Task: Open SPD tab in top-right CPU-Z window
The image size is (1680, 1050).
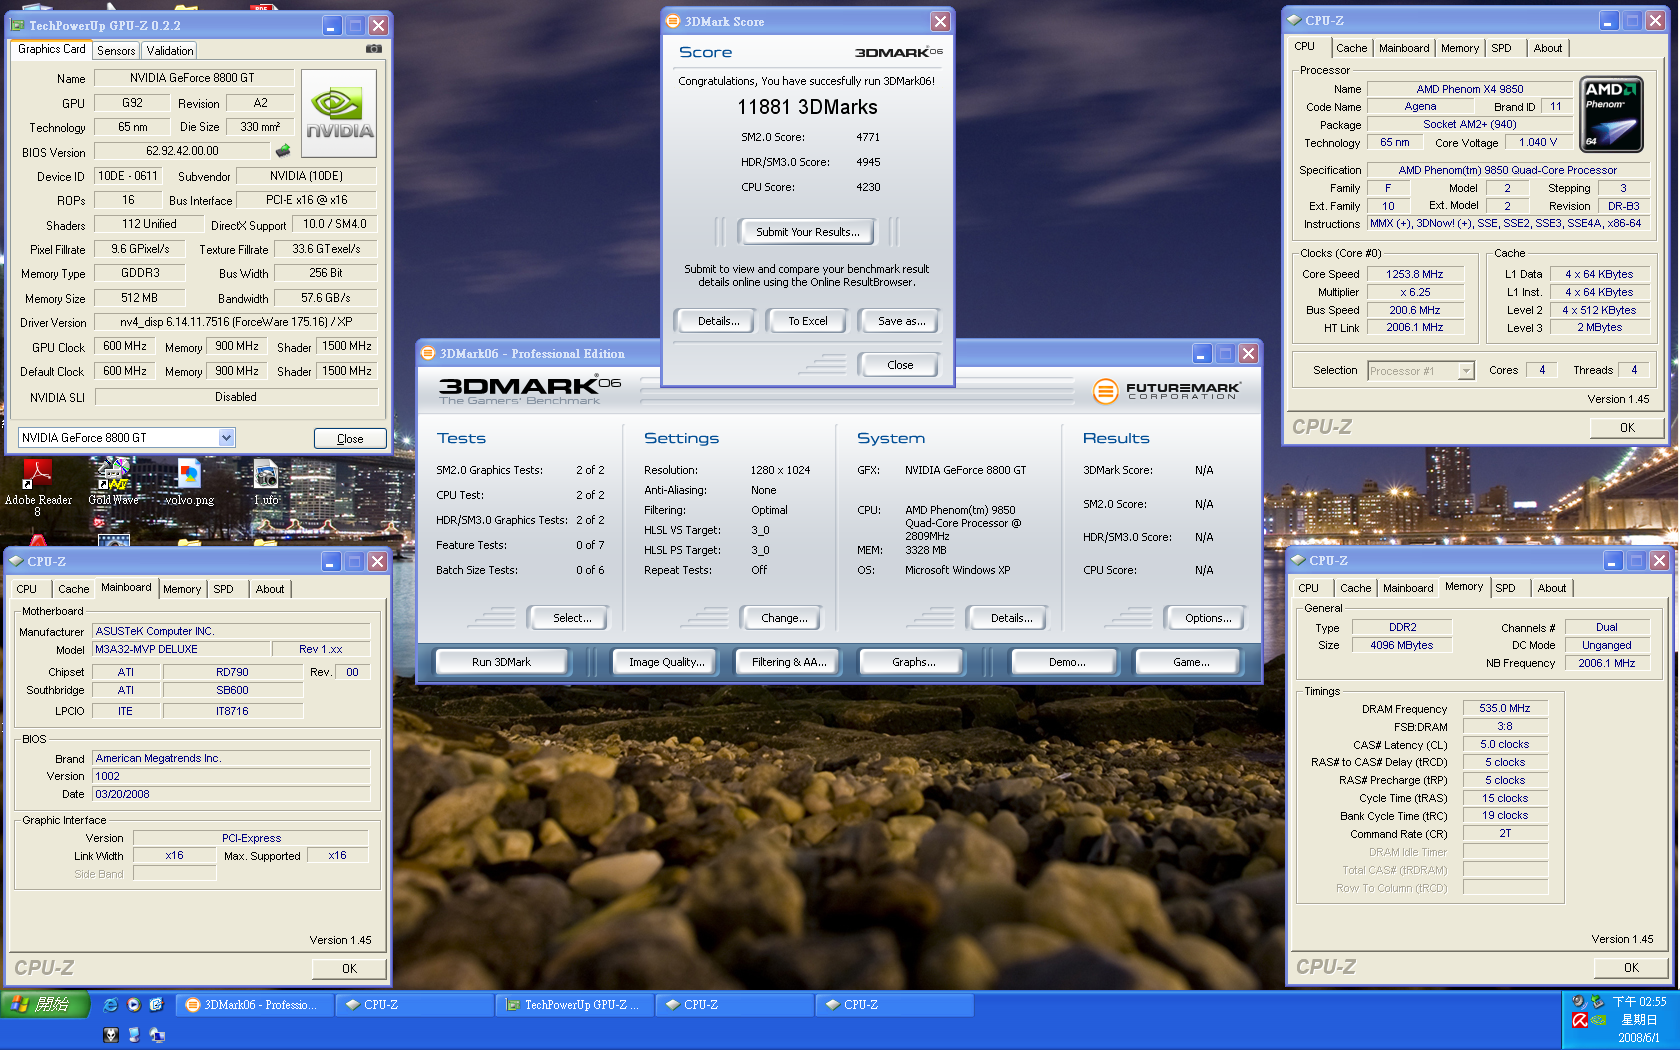Action: pos(1501,48)
